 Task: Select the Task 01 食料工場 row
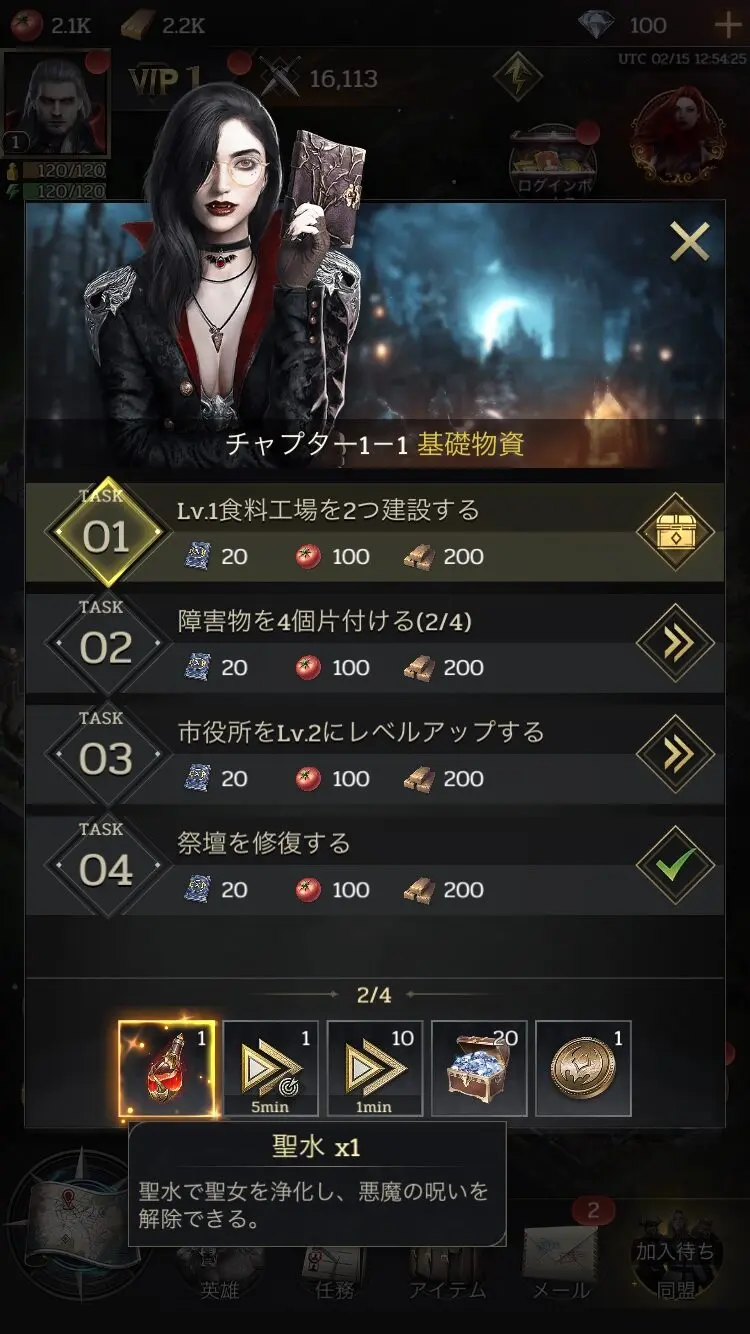point(375,532)
